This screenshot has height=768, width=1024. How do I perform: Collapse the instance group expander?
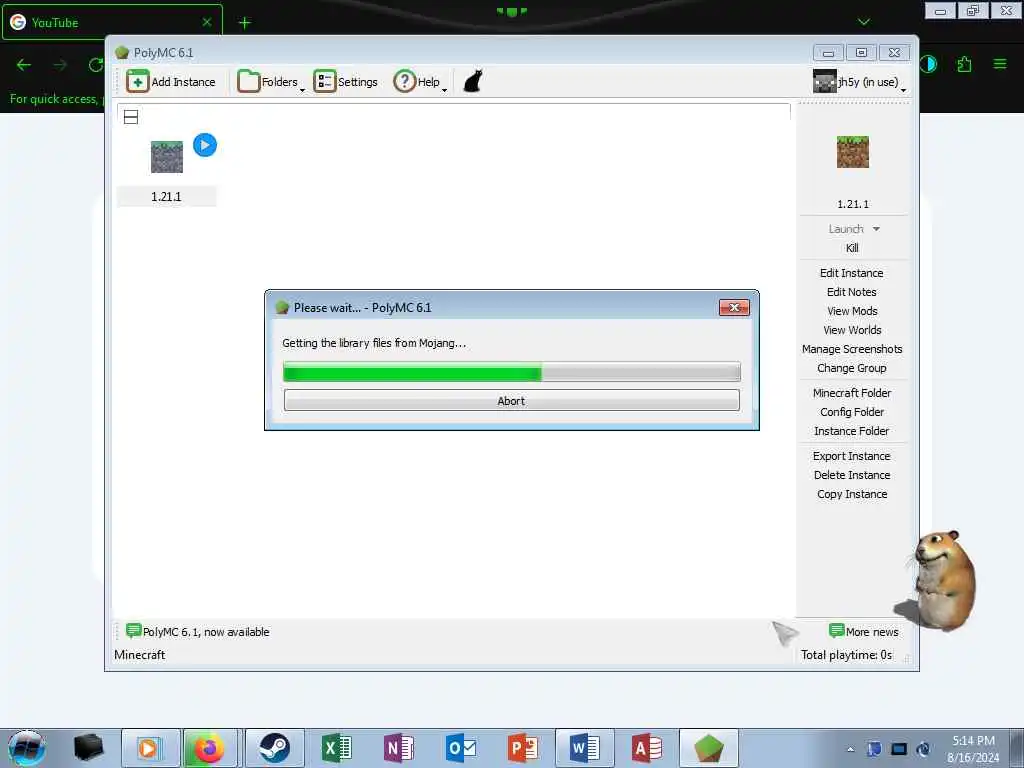(131, 118)
